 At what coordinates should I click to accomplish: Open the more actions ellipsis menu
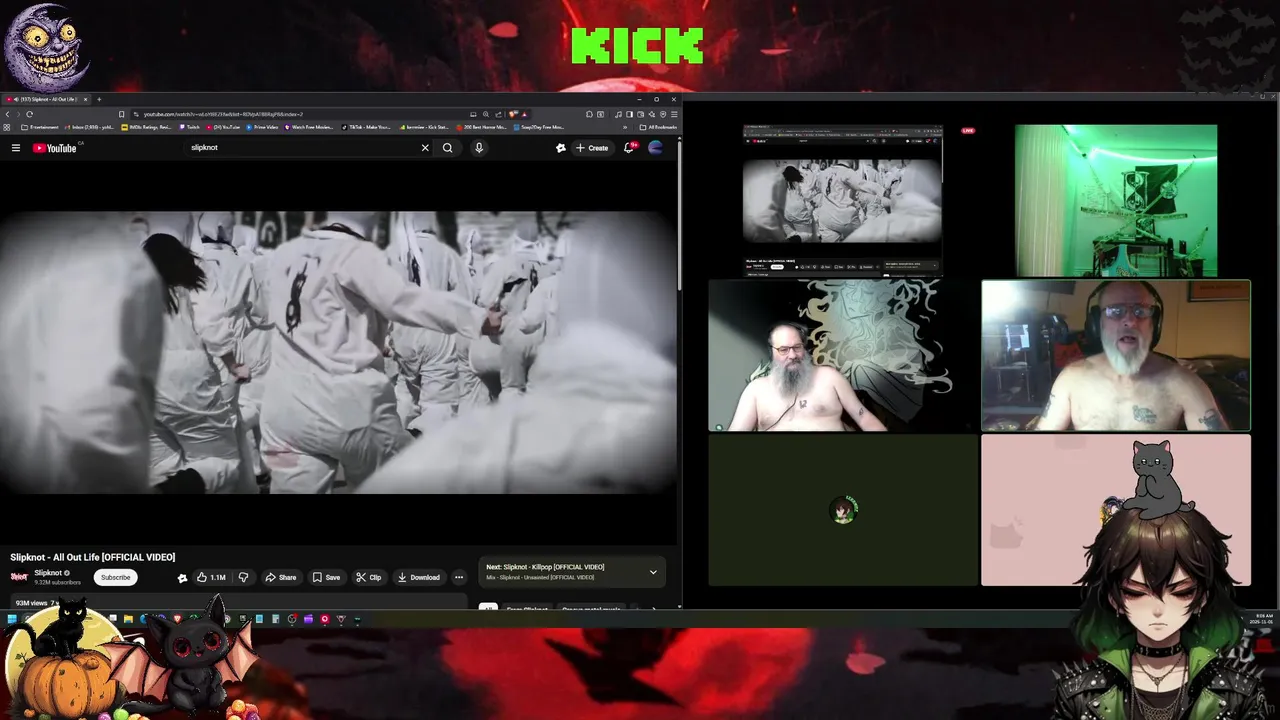click(459, 577)
